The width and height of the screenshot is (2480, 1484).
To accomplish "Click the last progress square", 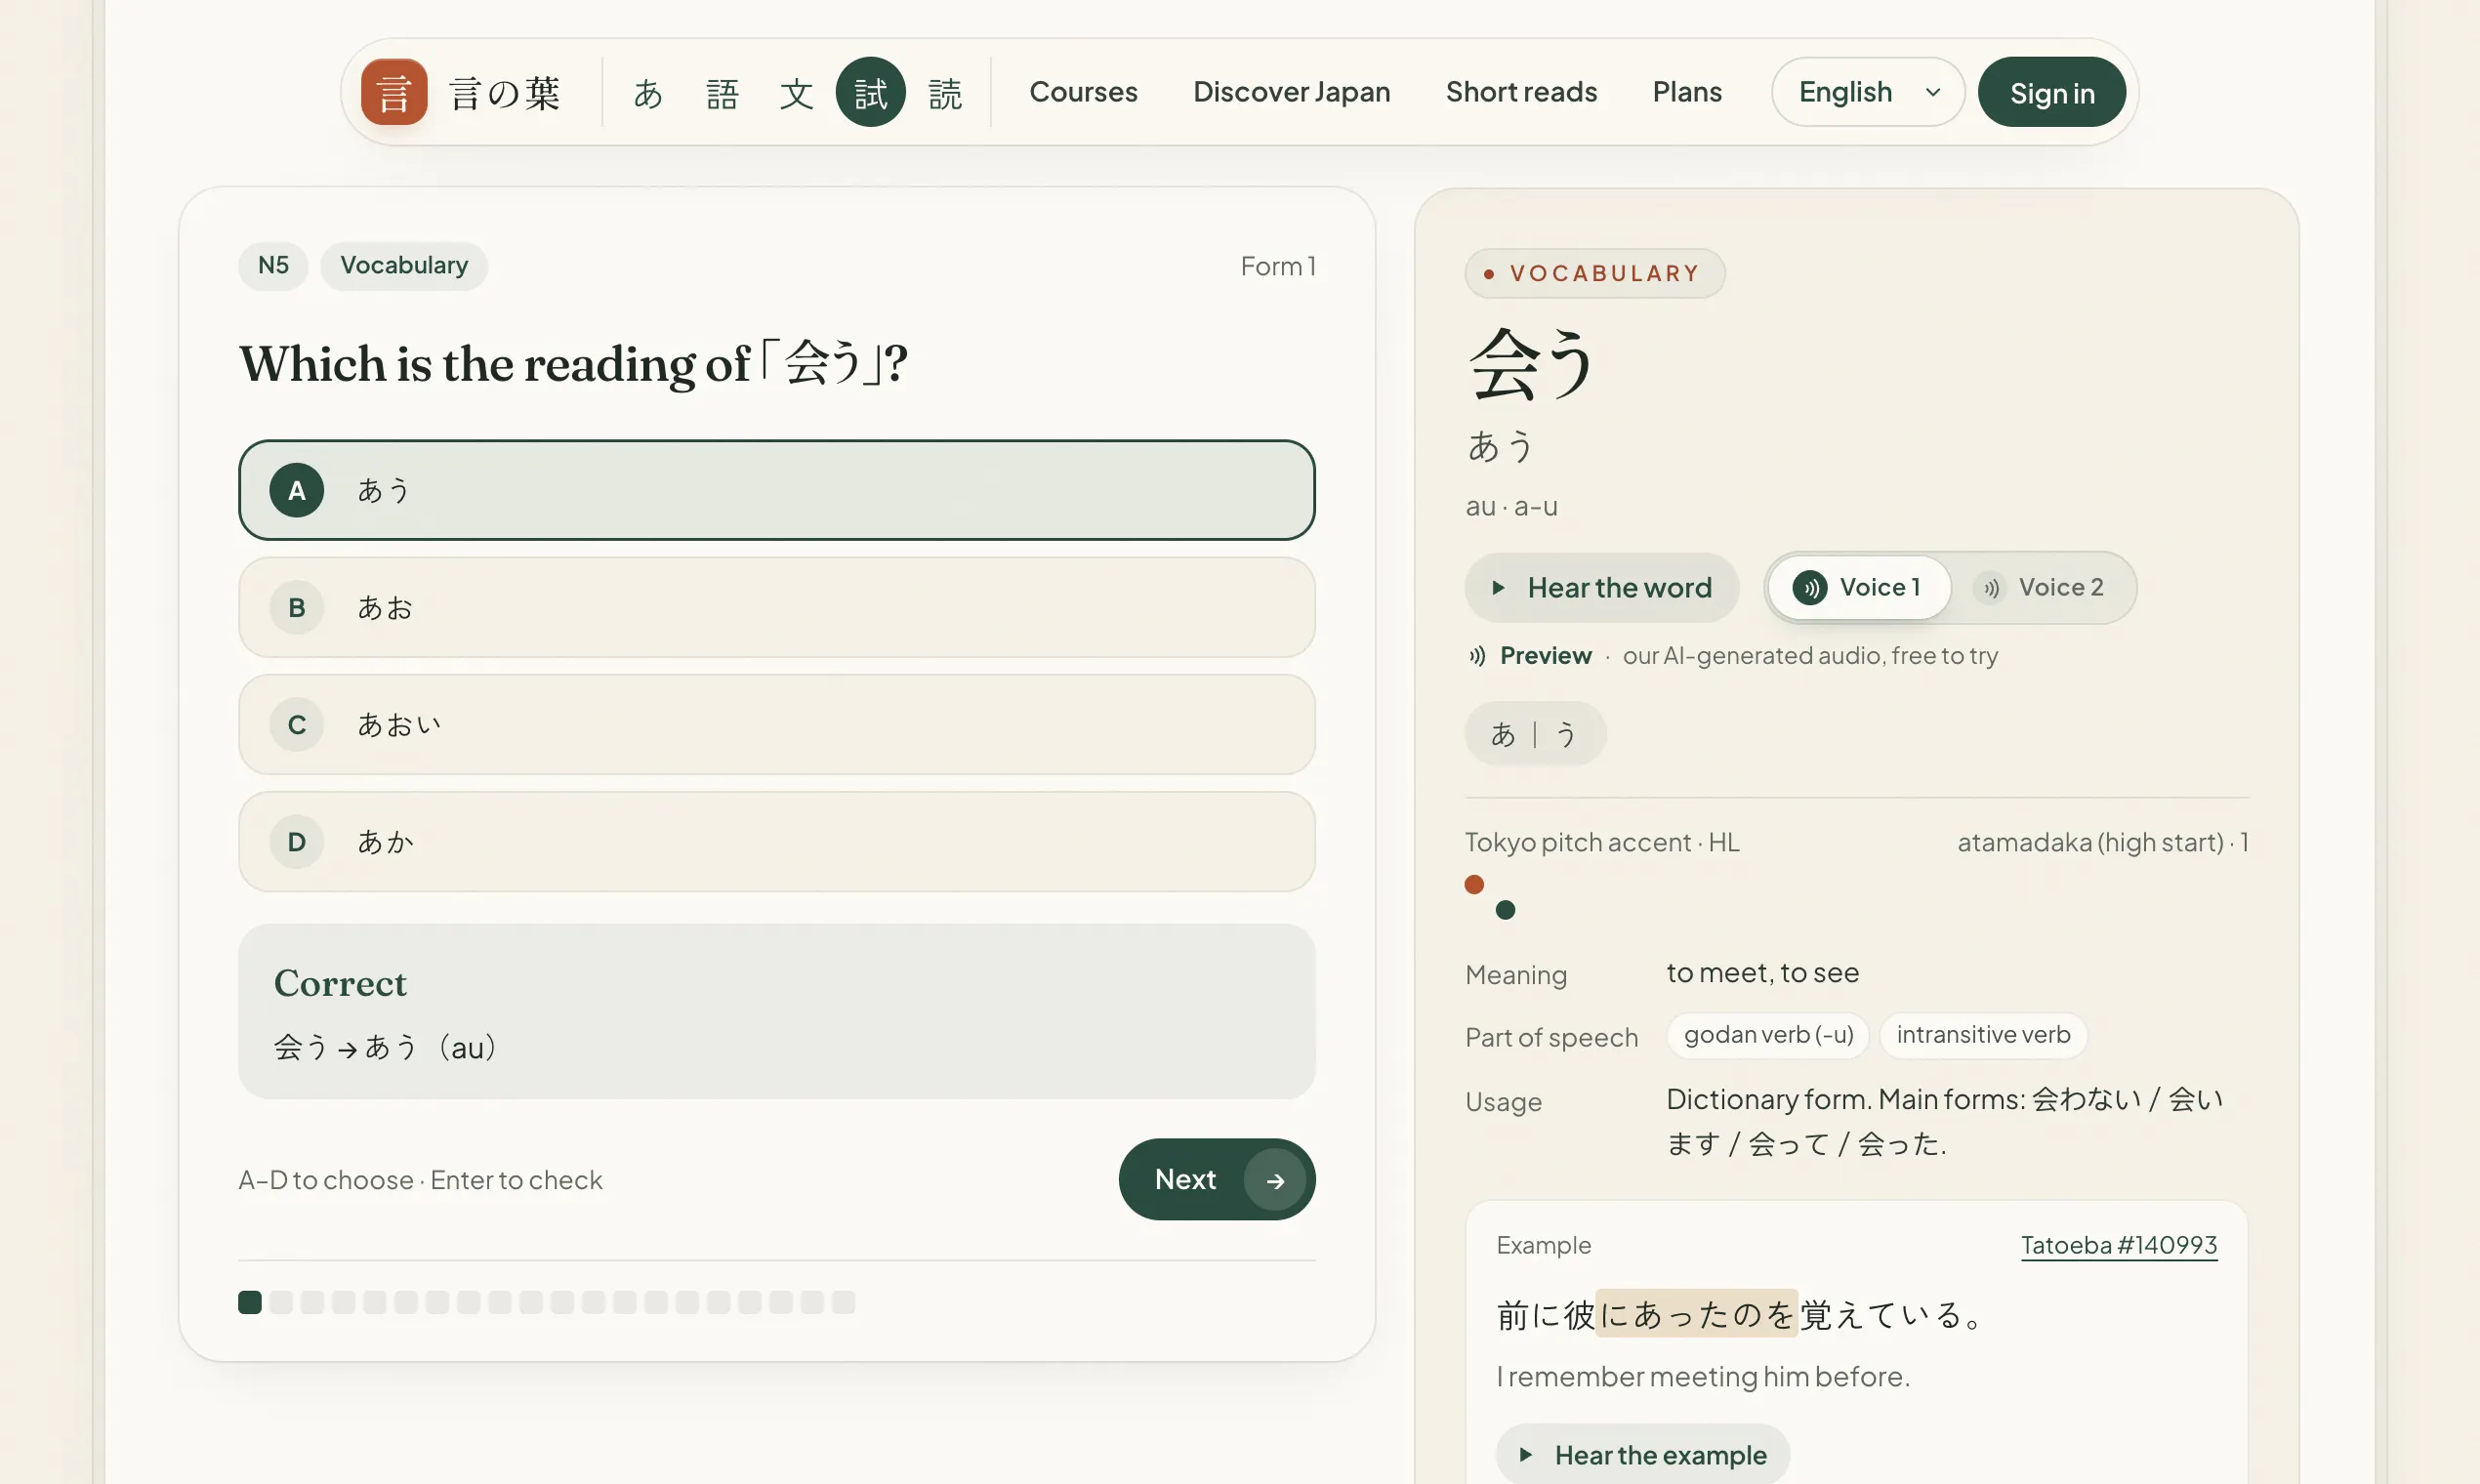I will click(843, 1303).
